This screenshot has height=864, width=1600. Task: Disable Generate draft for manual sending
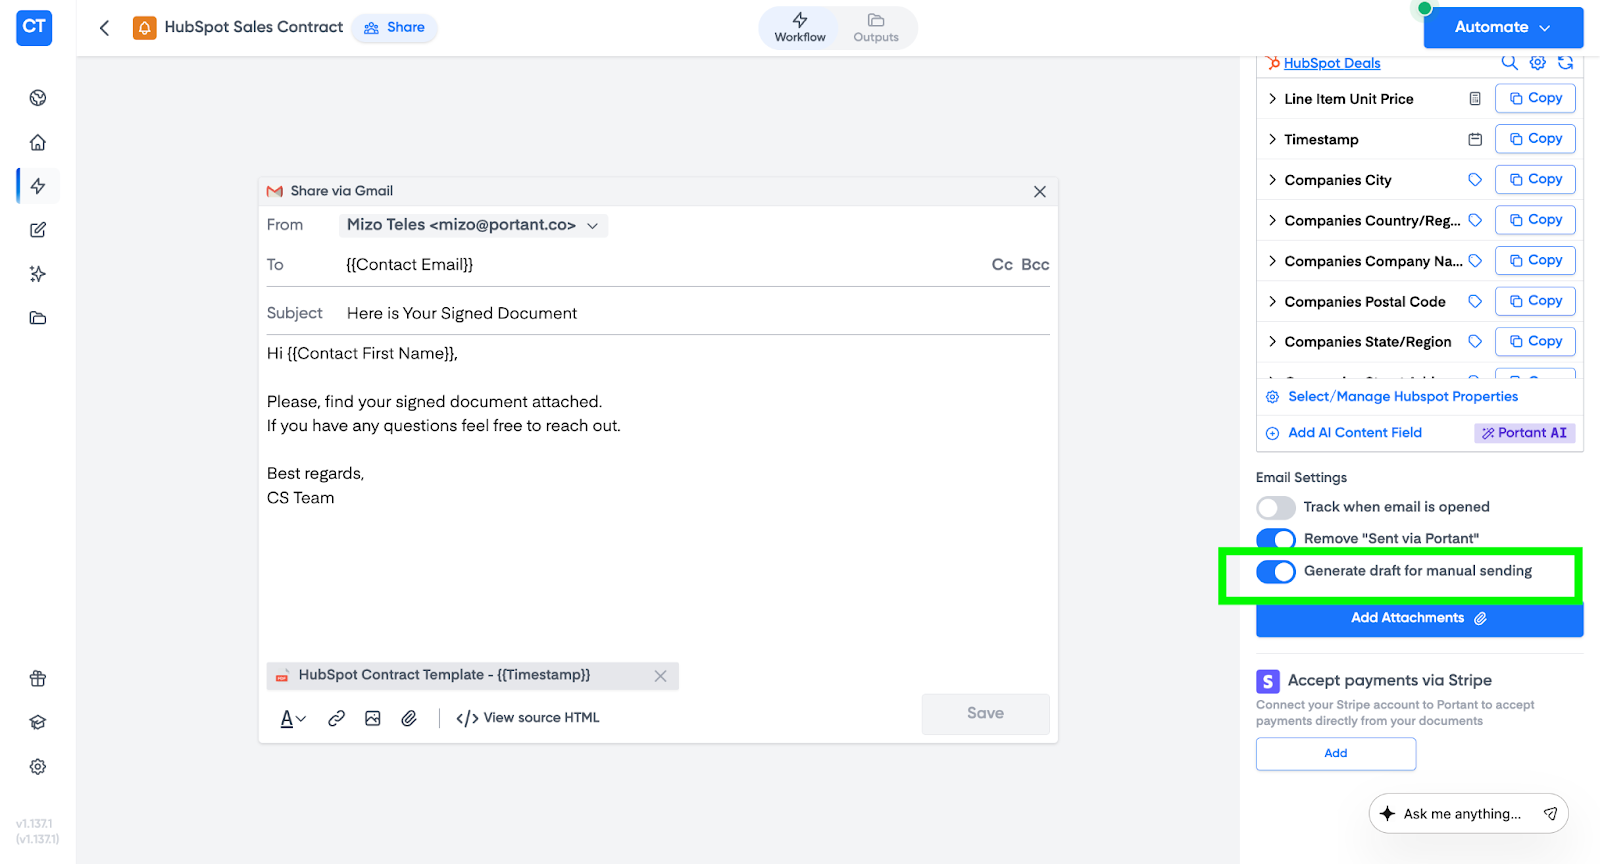(x=1276, y=571)
